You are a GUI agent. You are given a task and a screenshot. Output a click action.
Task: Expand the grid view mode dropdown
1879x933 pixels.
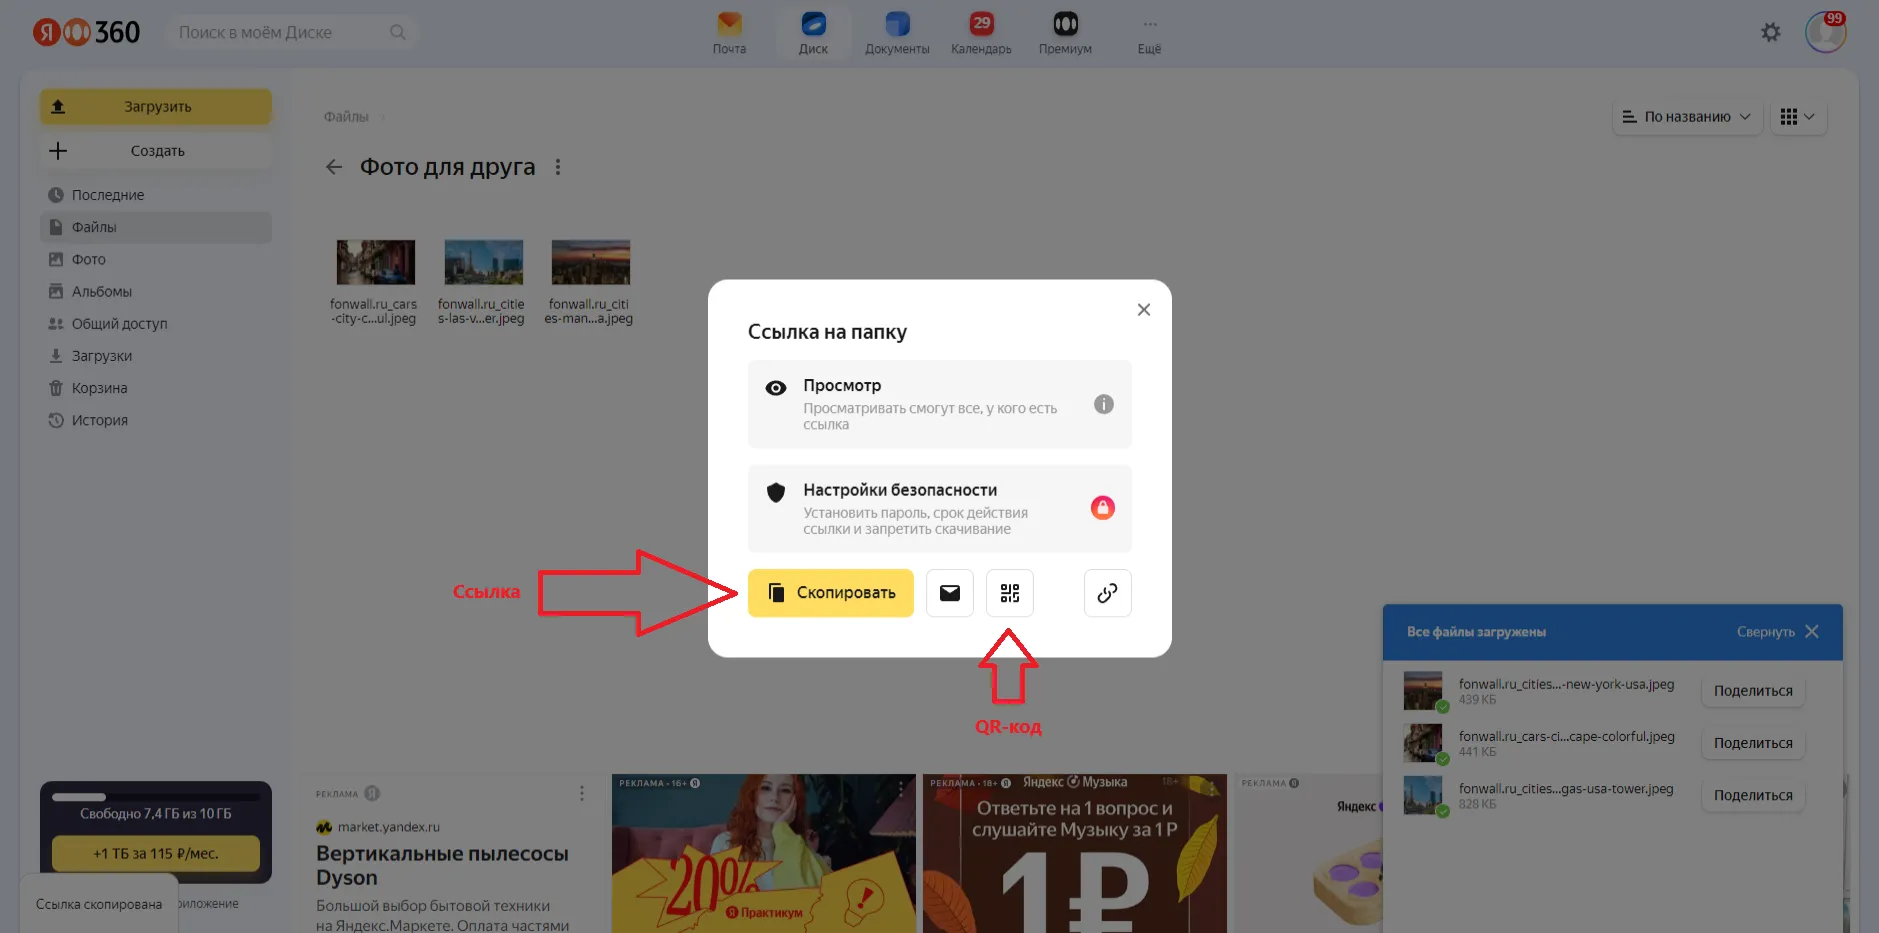(1798, 117)
